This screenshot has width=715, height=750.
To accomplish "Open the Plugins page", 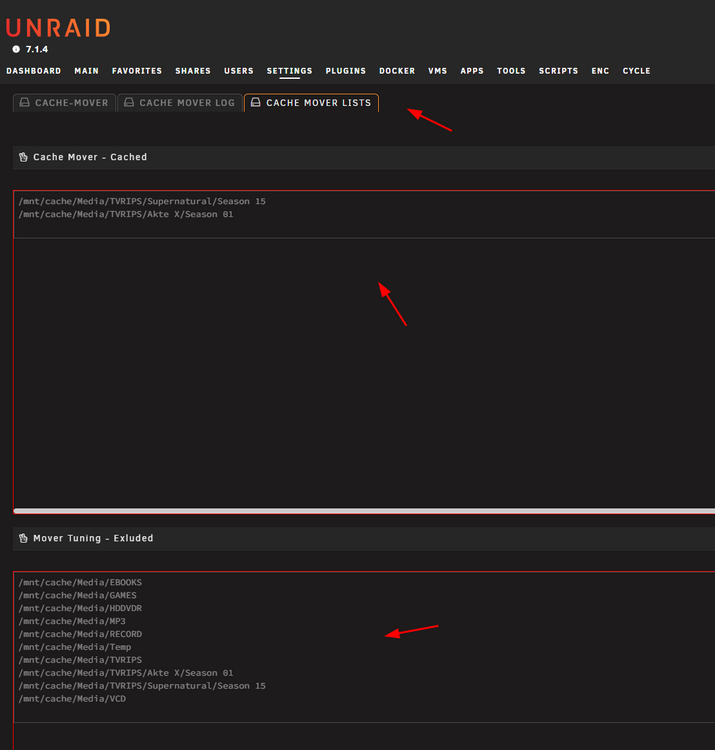I will [346, 71].
